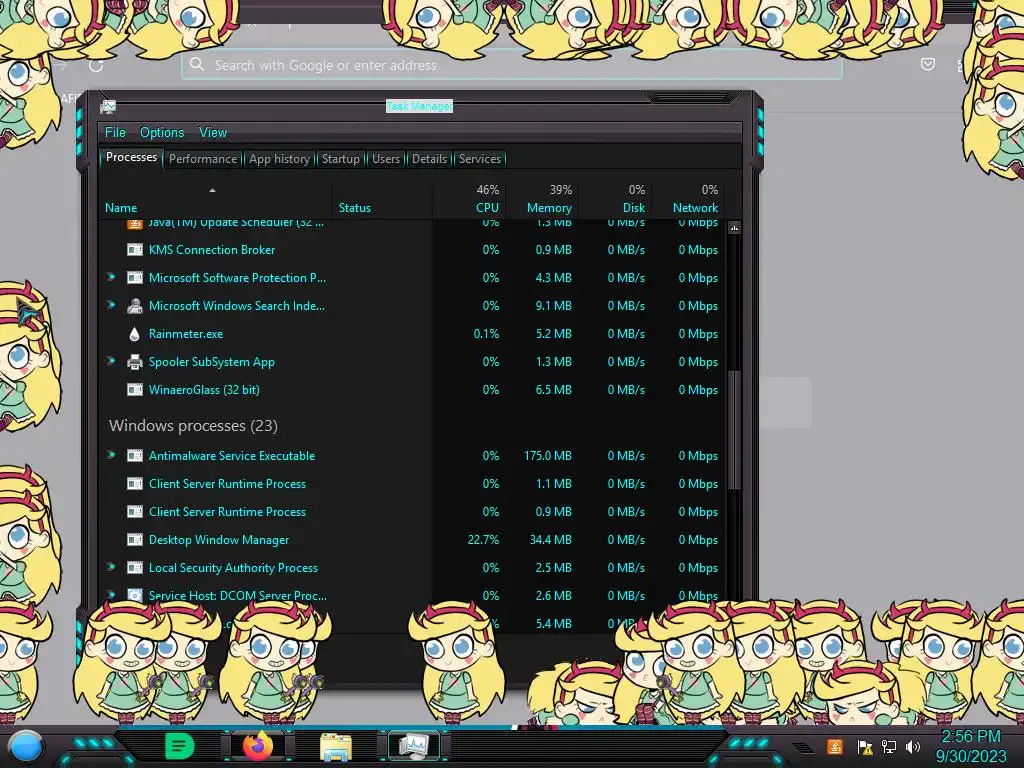
Task: Switch to the Details tab
Action: coord(429,159)
